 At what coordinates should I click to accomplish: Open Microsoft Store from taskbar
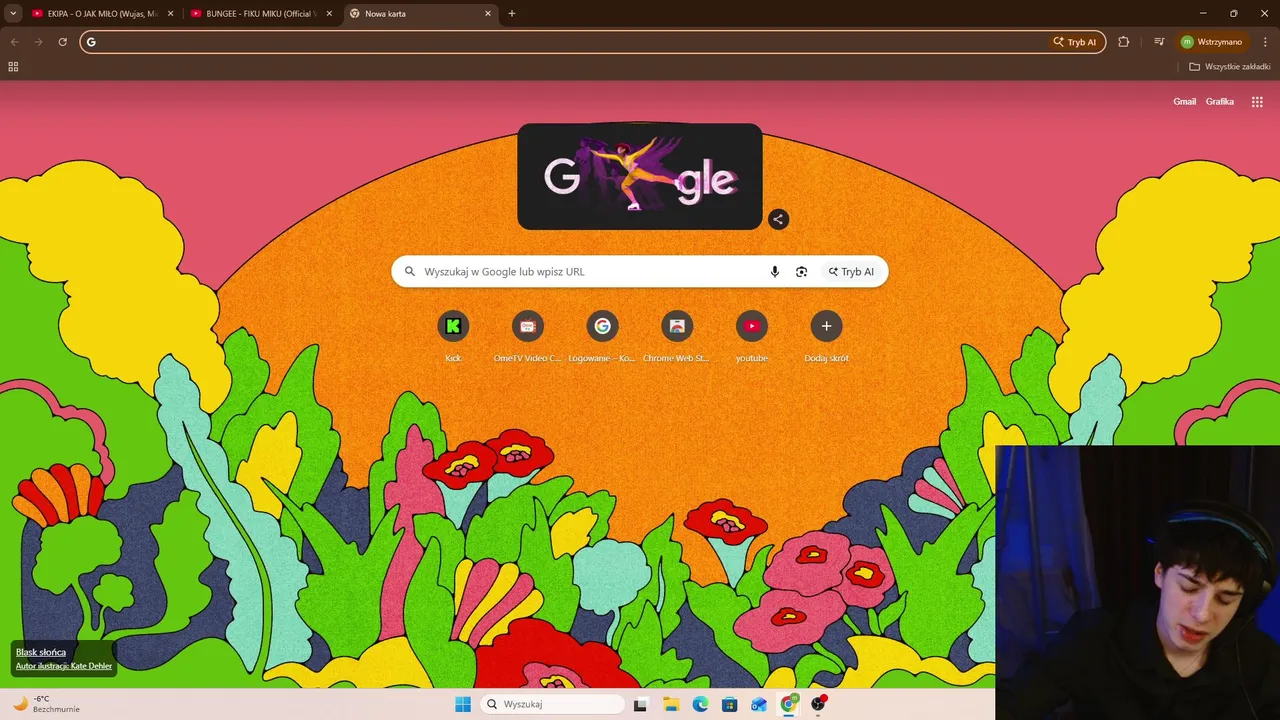[x=730, y=704]
